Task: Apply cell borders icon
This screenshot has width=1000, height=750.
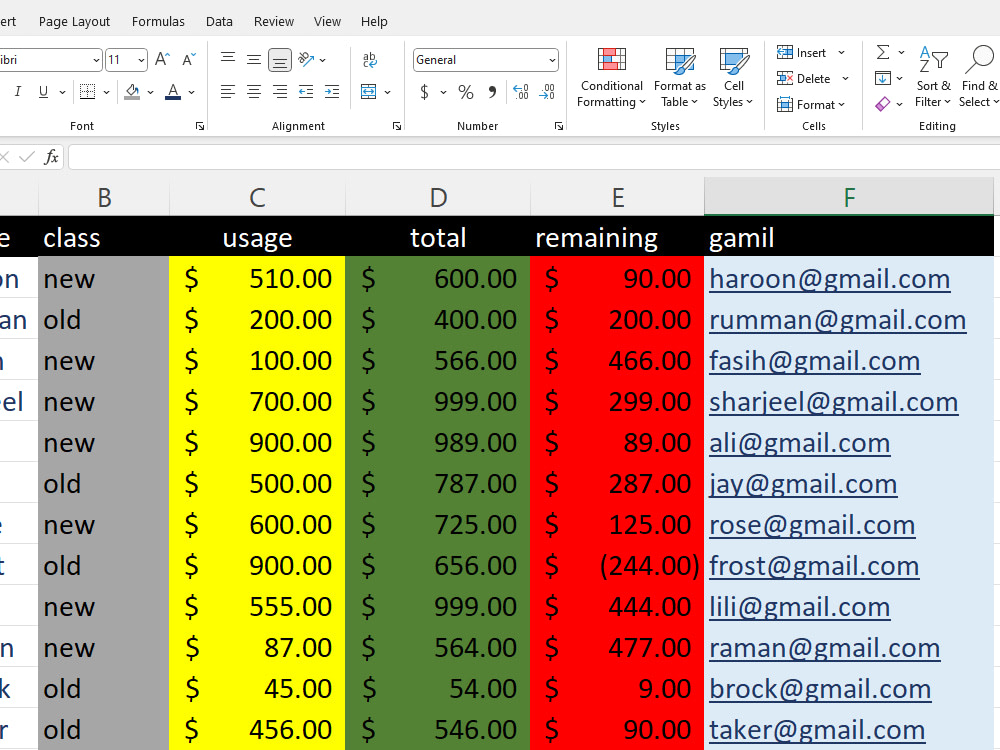Action: click(87, 92)
